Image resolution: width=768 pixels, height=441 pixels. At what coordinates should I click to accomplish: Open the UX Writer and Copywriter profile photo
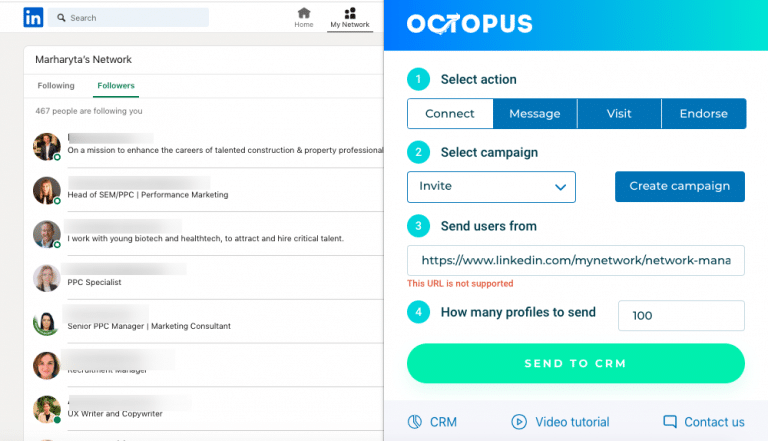coord(47,409)
